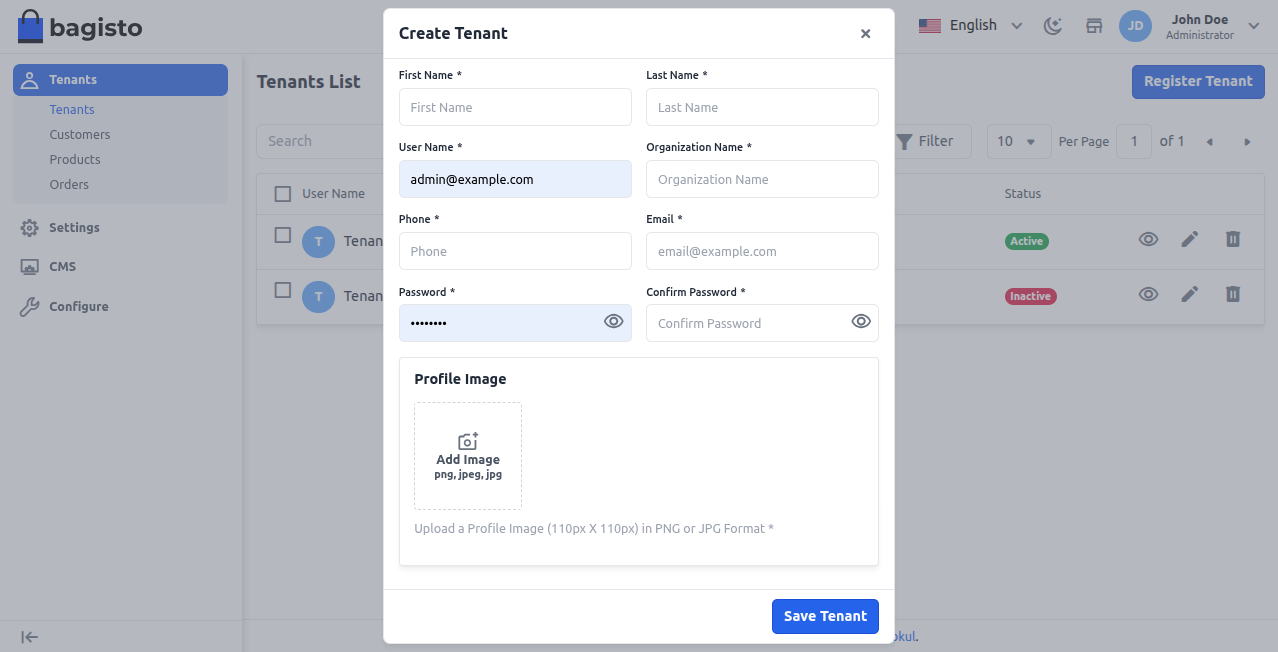Viewport: 1278px width, 652px height.
Task: Select the Add Image camera icon
Action: coord(467,440)
